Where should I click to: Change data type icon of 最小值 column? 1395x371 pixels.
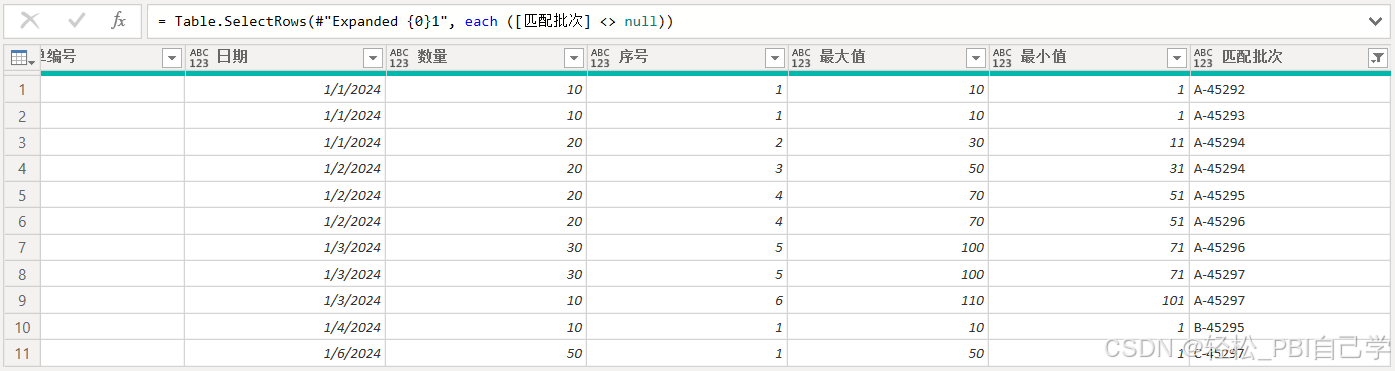[x=1003, y=58]
